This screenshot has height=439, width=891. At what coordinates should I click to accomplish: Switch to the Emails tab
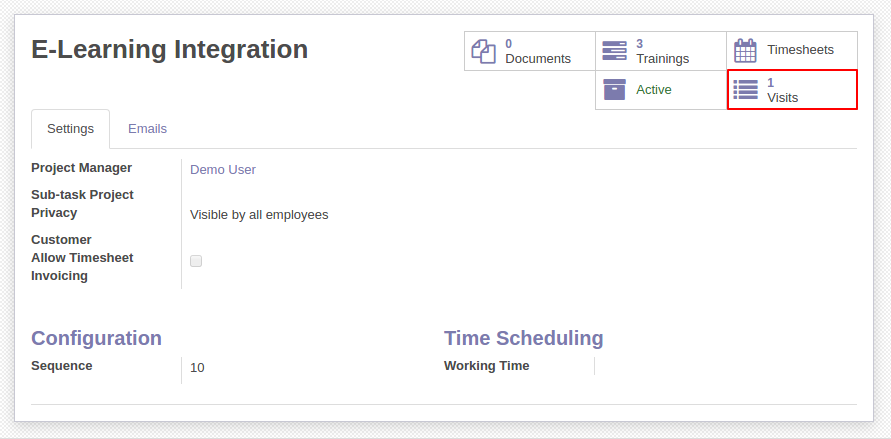click(x=147, y=129)
